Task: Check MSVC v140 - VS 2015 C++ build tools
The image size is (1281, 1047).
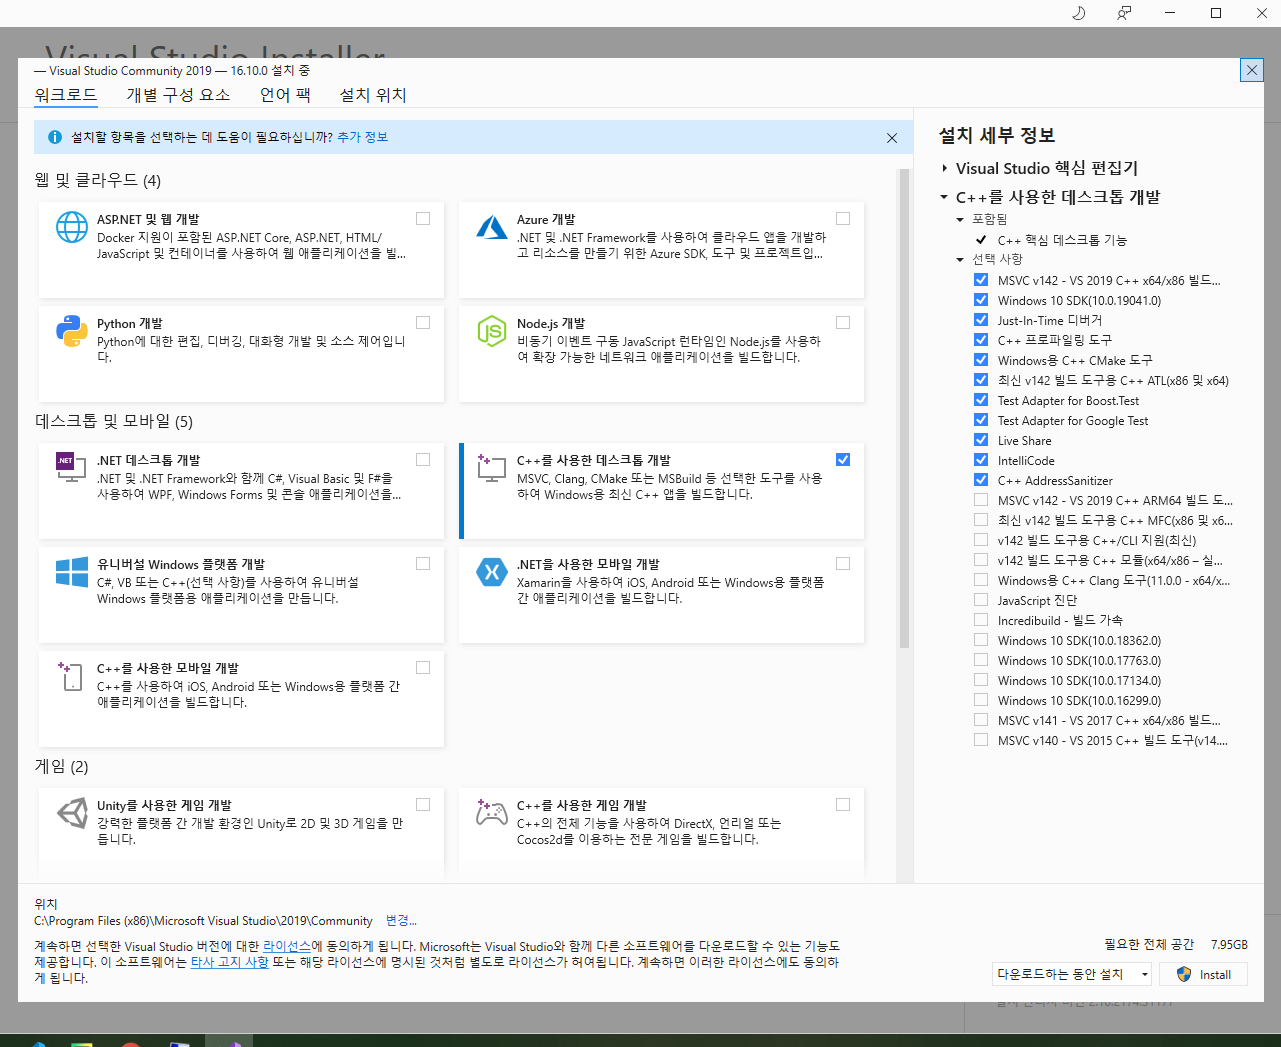Action: pyautogui.click(x=981, y=740)
